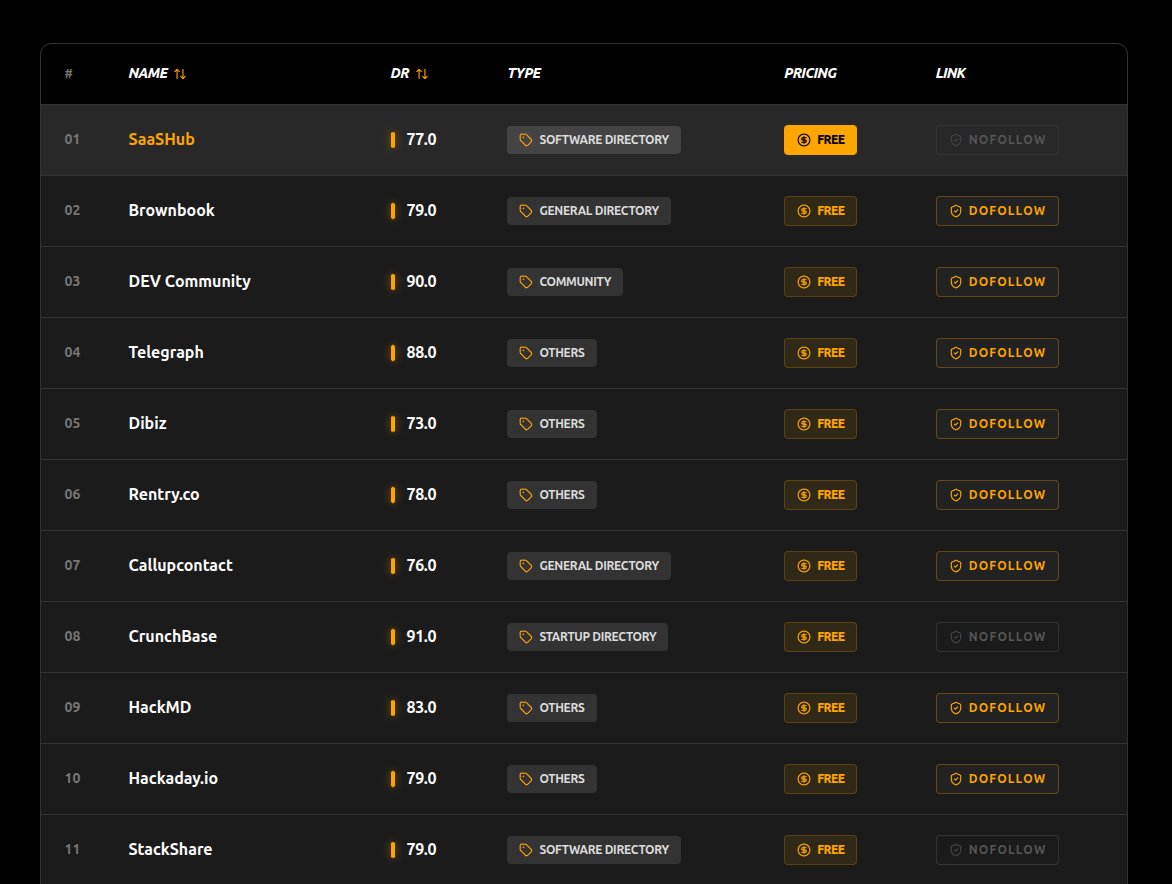Open the SaaSHub directory link

click(x=161, y=139)
